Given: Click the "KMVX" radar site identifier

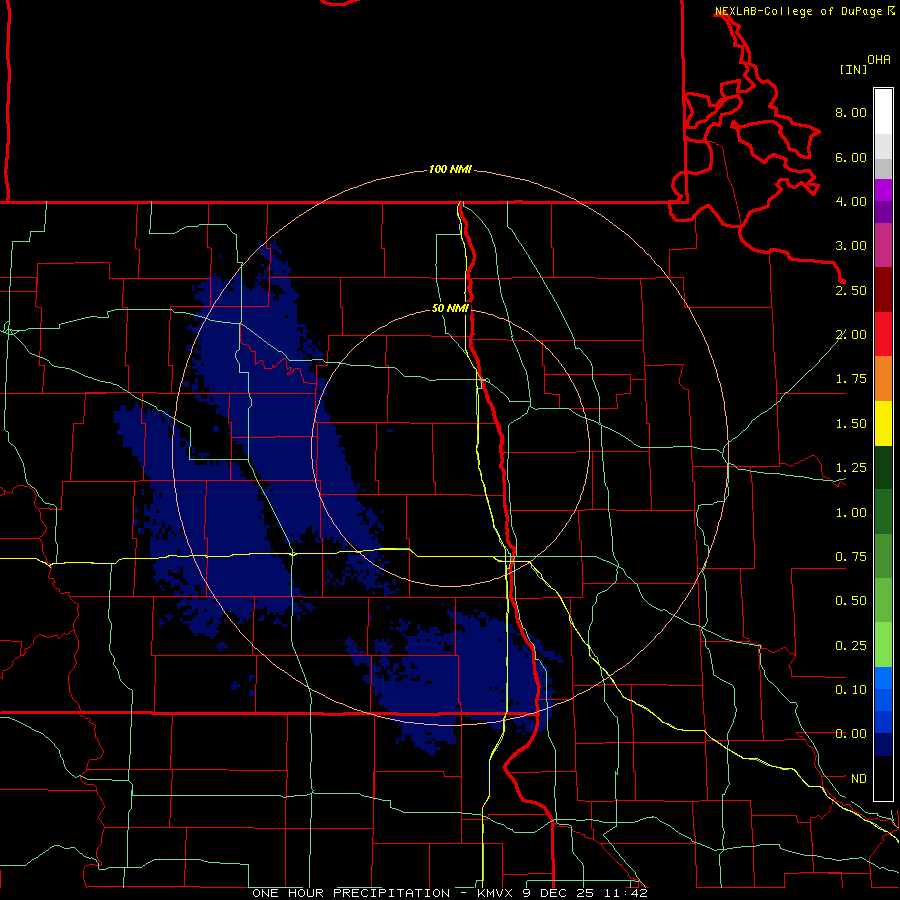Looking at the screenshot, I should (x=496, y=893).
